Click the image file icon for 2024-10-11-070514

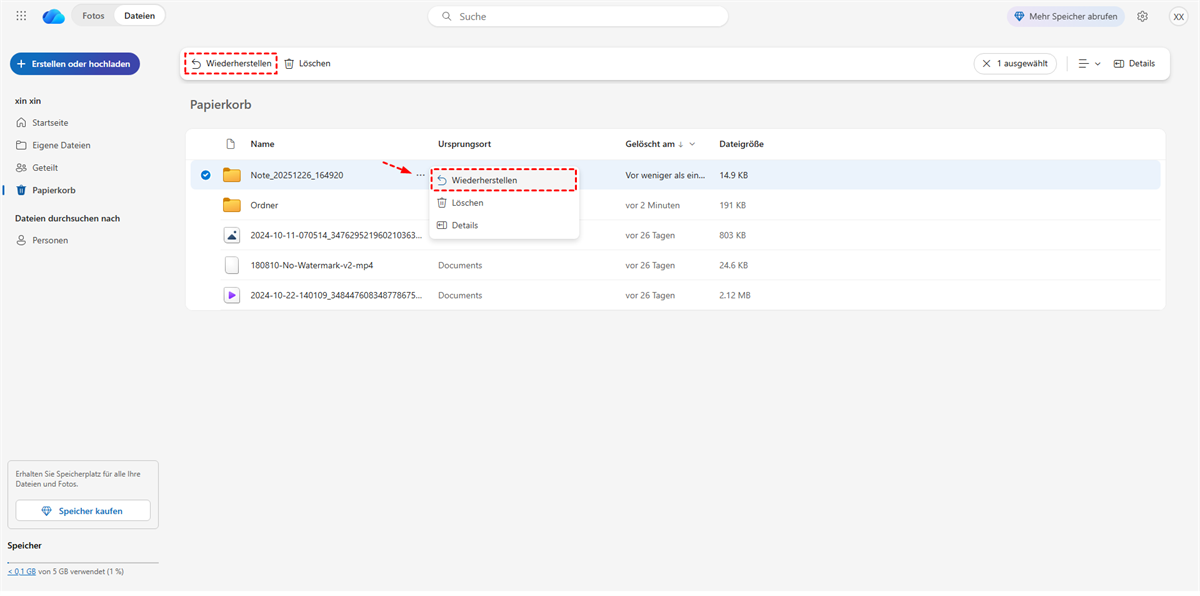click(x=232, y=235)
